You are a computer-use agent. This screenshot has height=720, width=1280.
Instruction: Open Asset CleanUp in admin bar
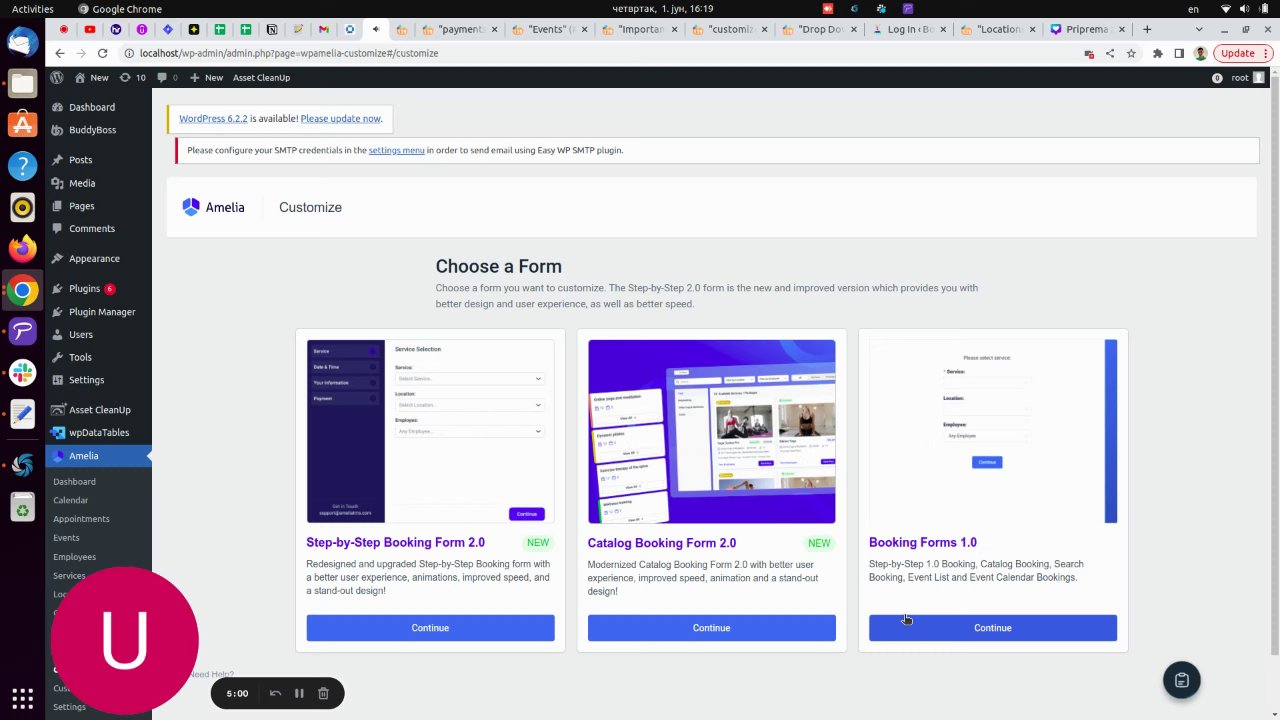click(x=261, y=77)
